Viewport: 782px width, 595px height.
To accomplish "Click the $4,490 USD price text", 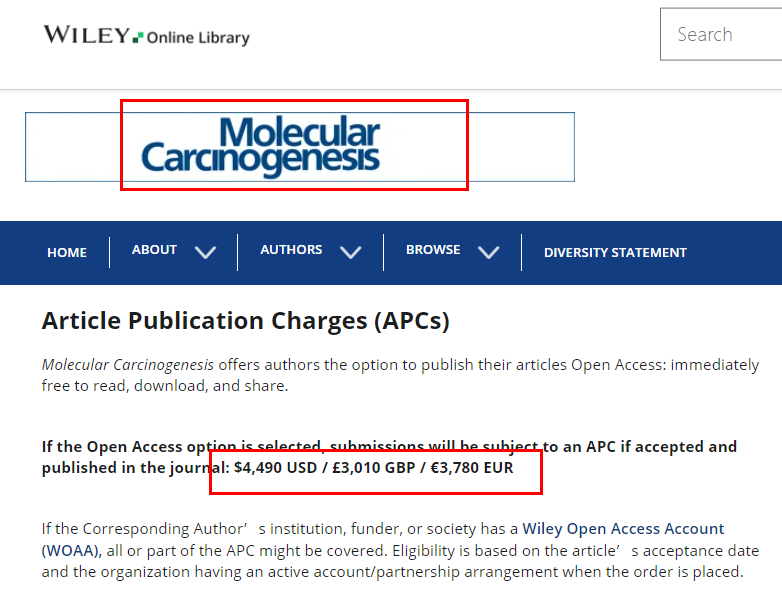I will click(x=275, y=468).
